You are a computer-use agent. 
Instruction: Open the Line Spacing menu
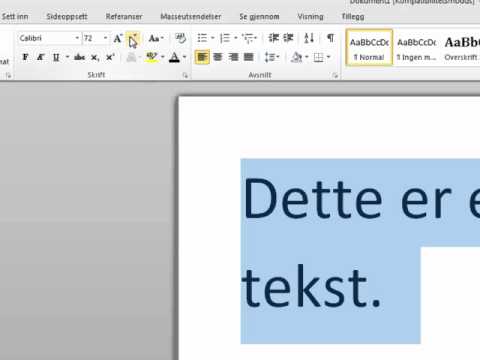[x=272, y=57]
